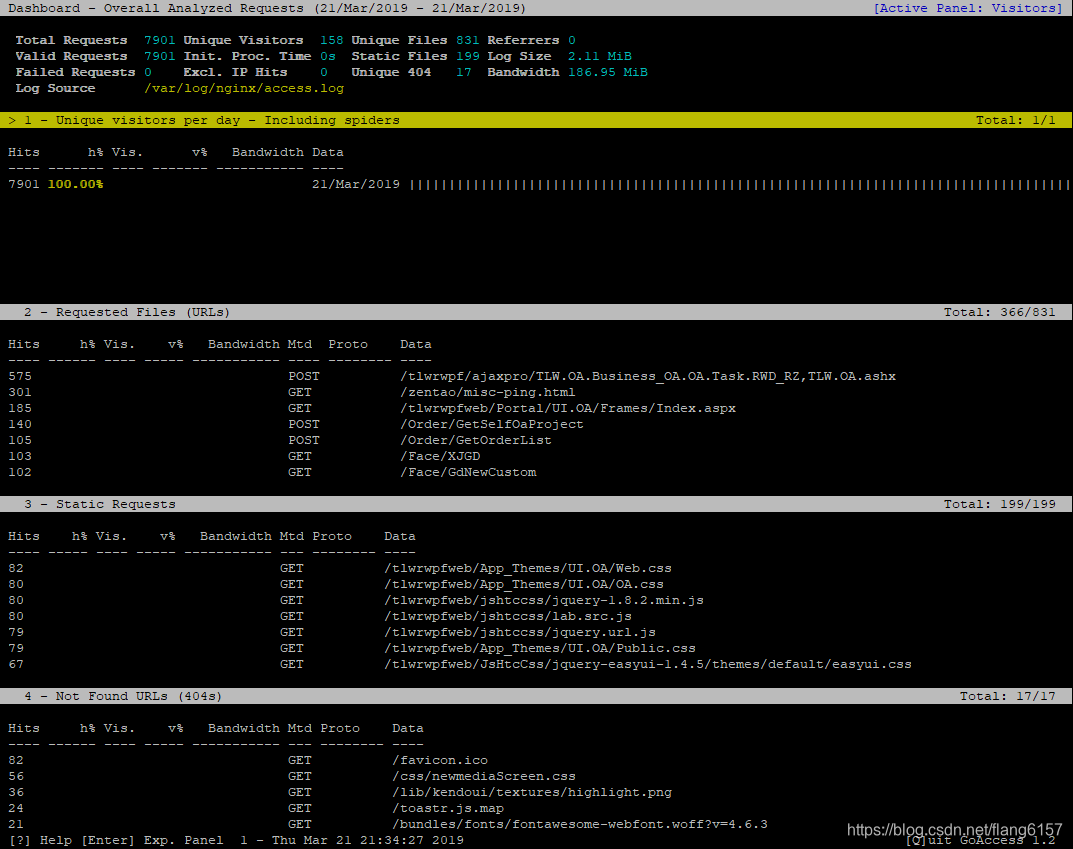This screenshot has height=849, width=1073.
Task: Click the Unique Visitors value 158
Action: point(331,40)
